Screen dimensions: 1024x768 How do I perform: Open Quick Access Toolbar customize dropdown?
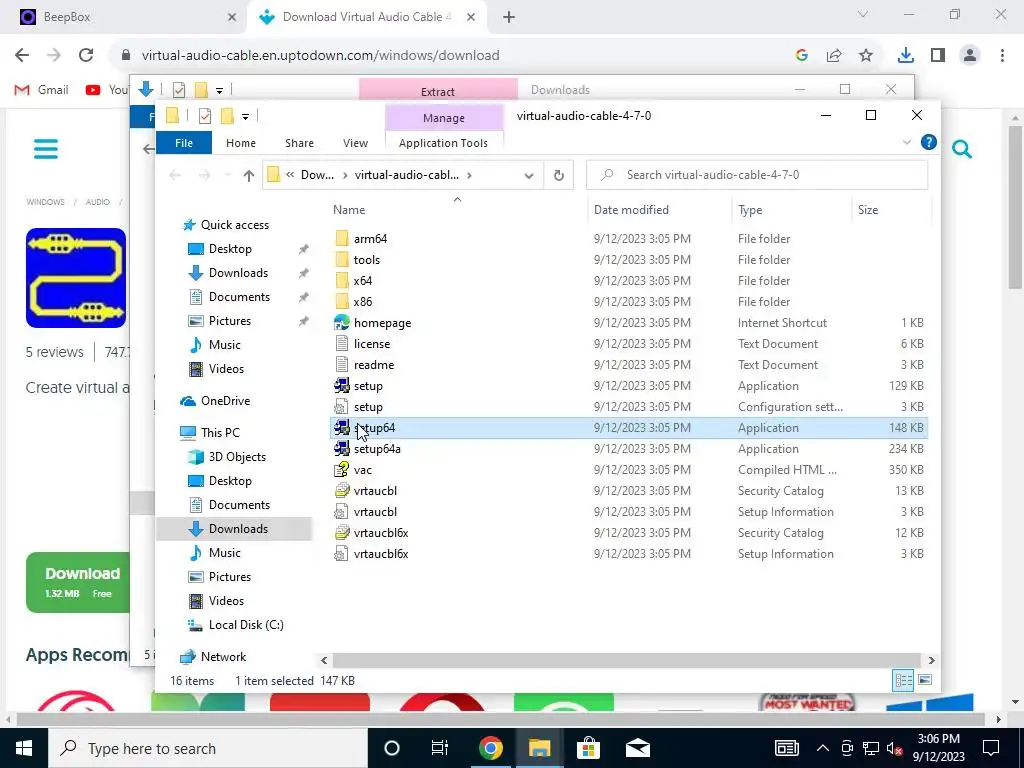coord(245,117)
